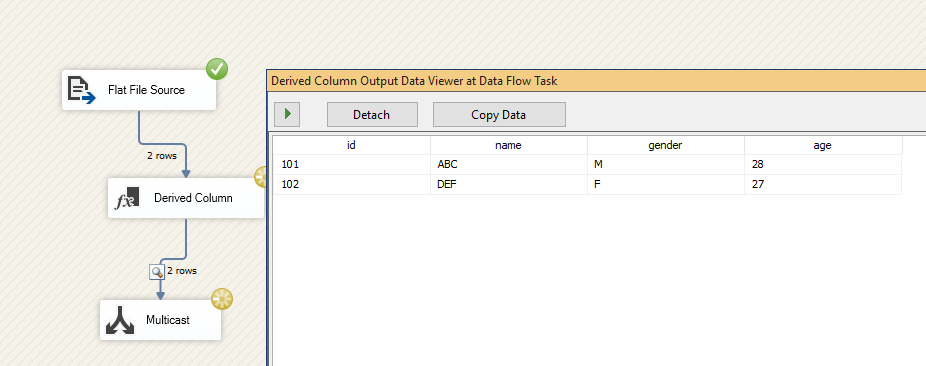The image size is (926, 366).
Task: Select the cell containing 101
Action: [351, 165]
